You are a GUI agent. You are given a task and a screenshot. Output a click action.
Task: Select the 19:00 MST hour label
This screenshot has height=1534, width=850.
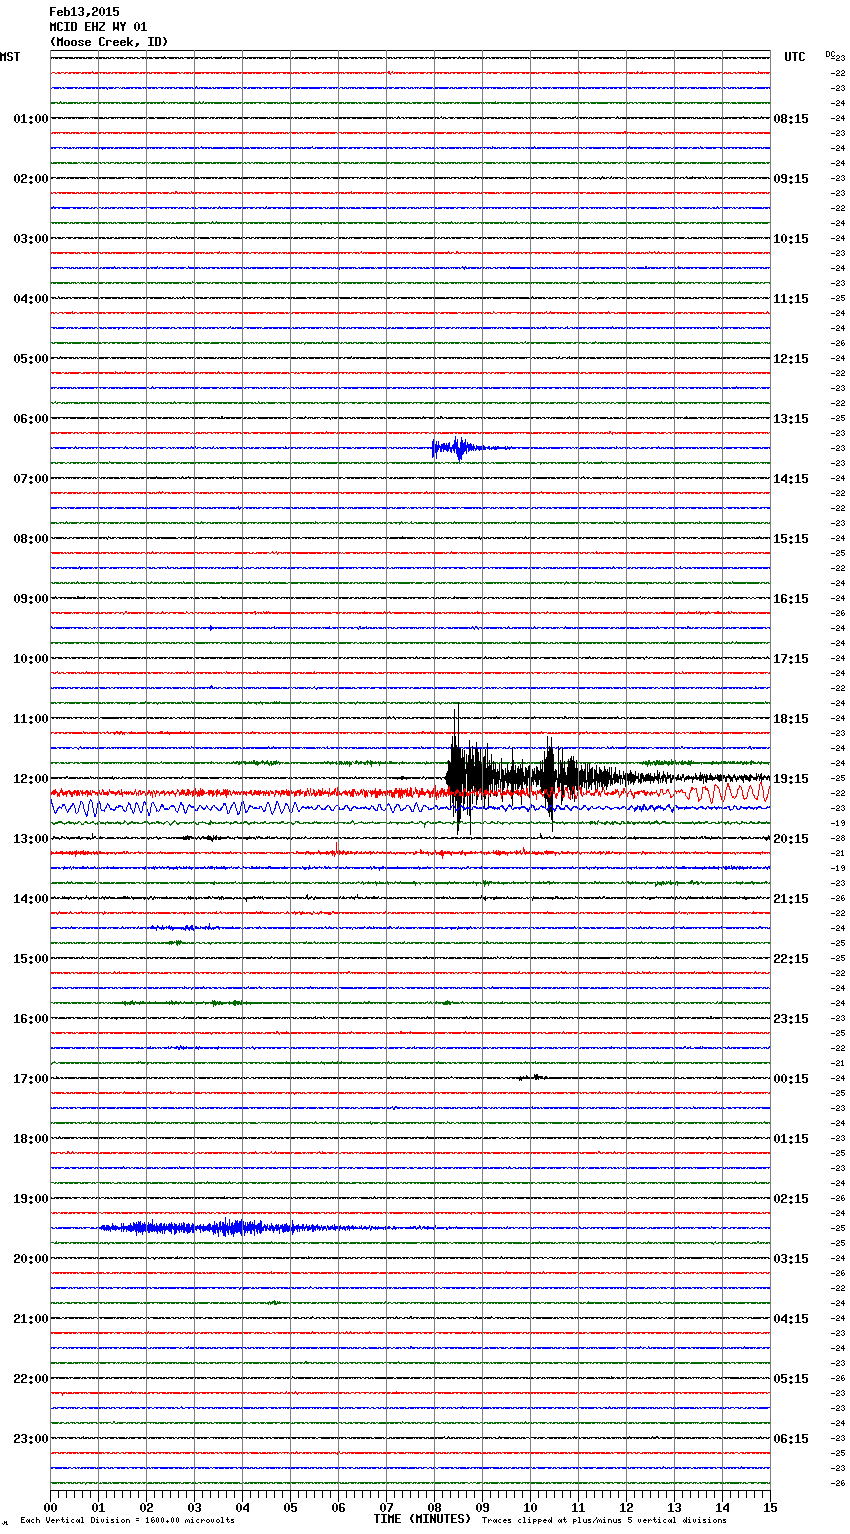31,1199
